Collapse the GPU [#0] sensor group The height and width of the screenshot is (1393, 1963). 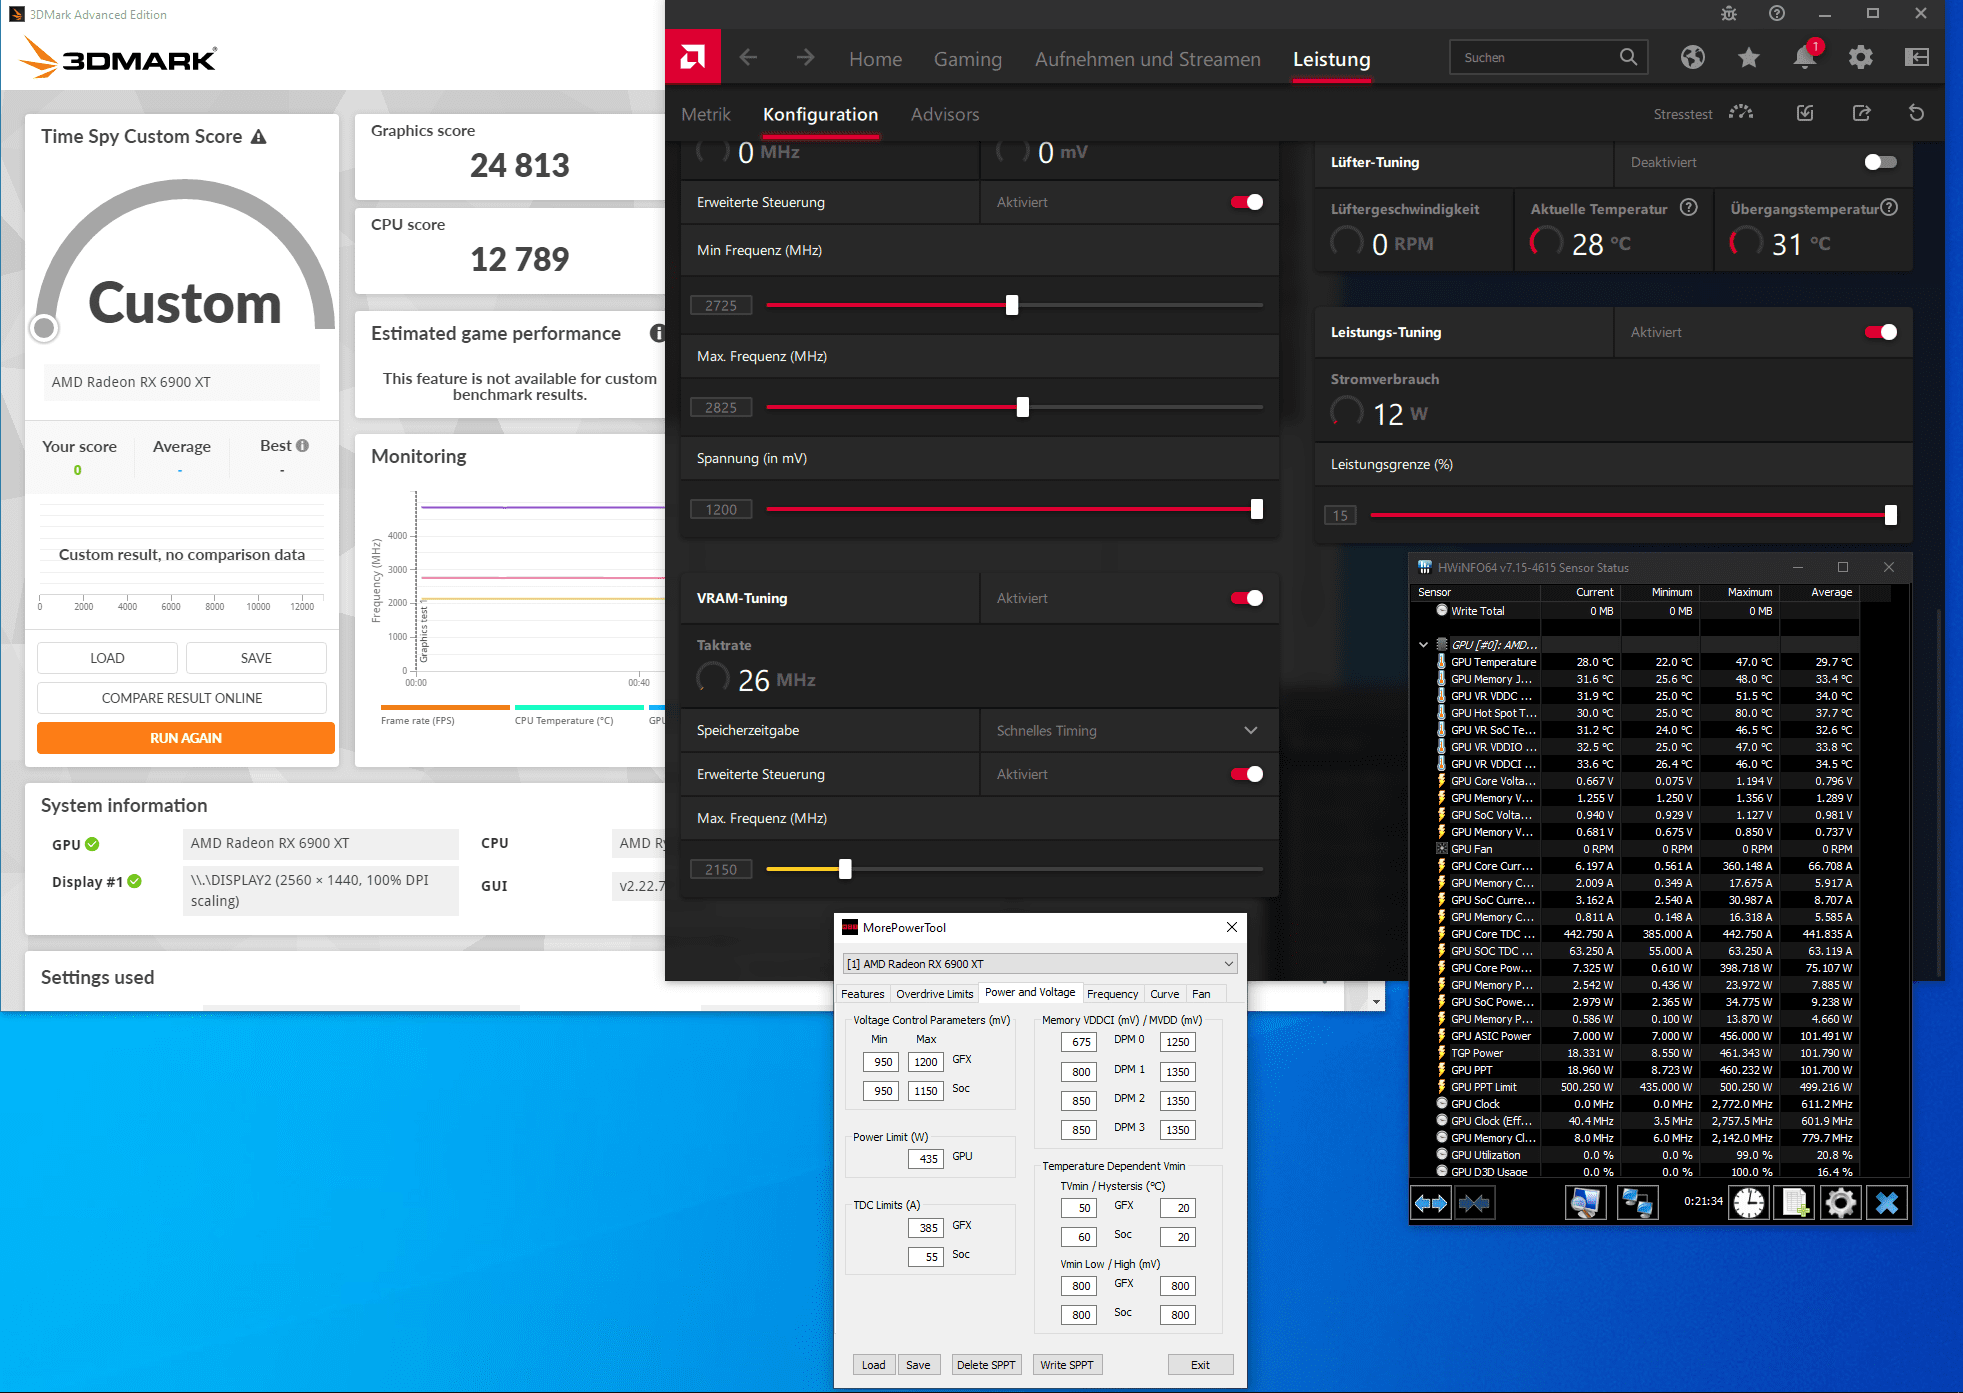click(x=1423, y=645)
